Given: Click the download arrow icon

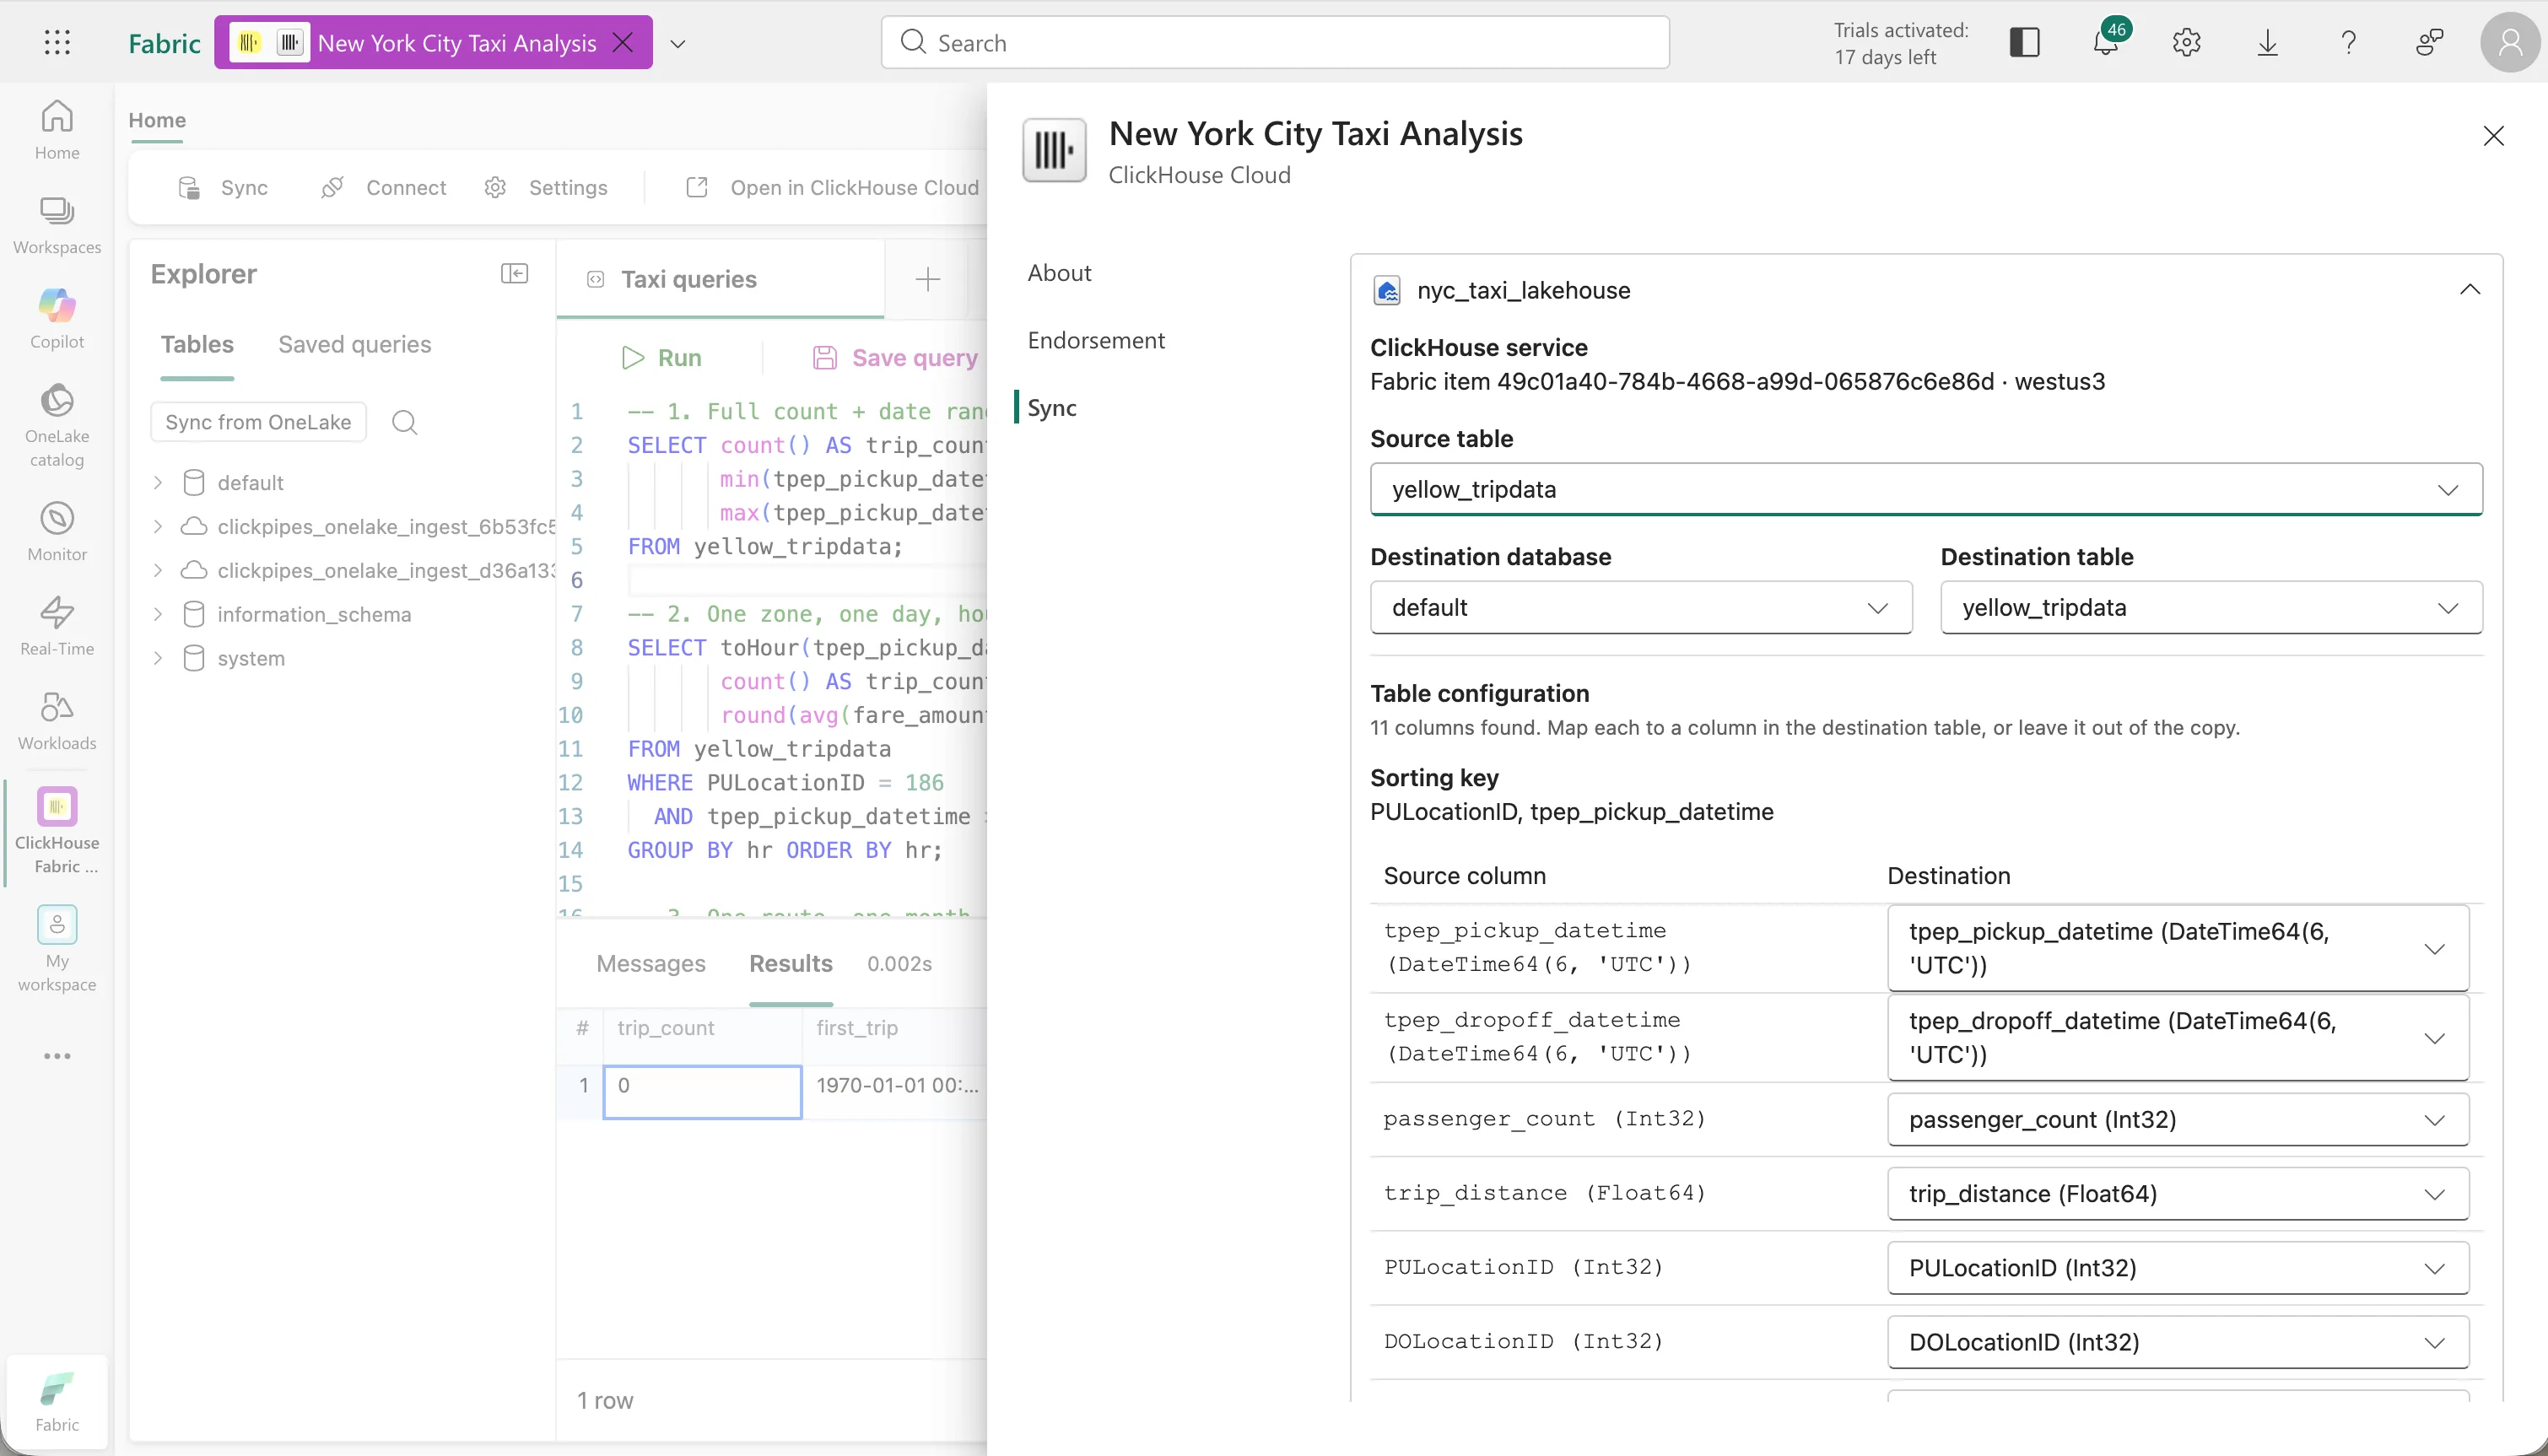Looking at the screenshot, I should click(2268, 42).
